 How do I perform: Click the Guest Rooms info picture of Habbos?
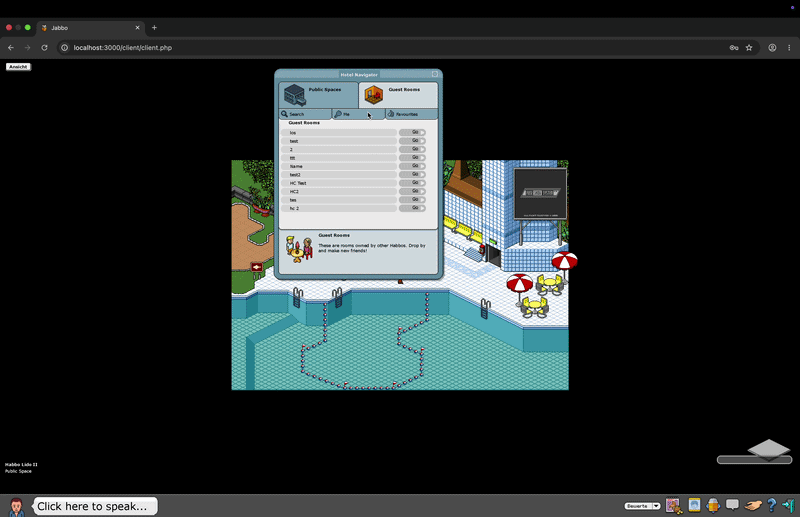click(299, 249)
